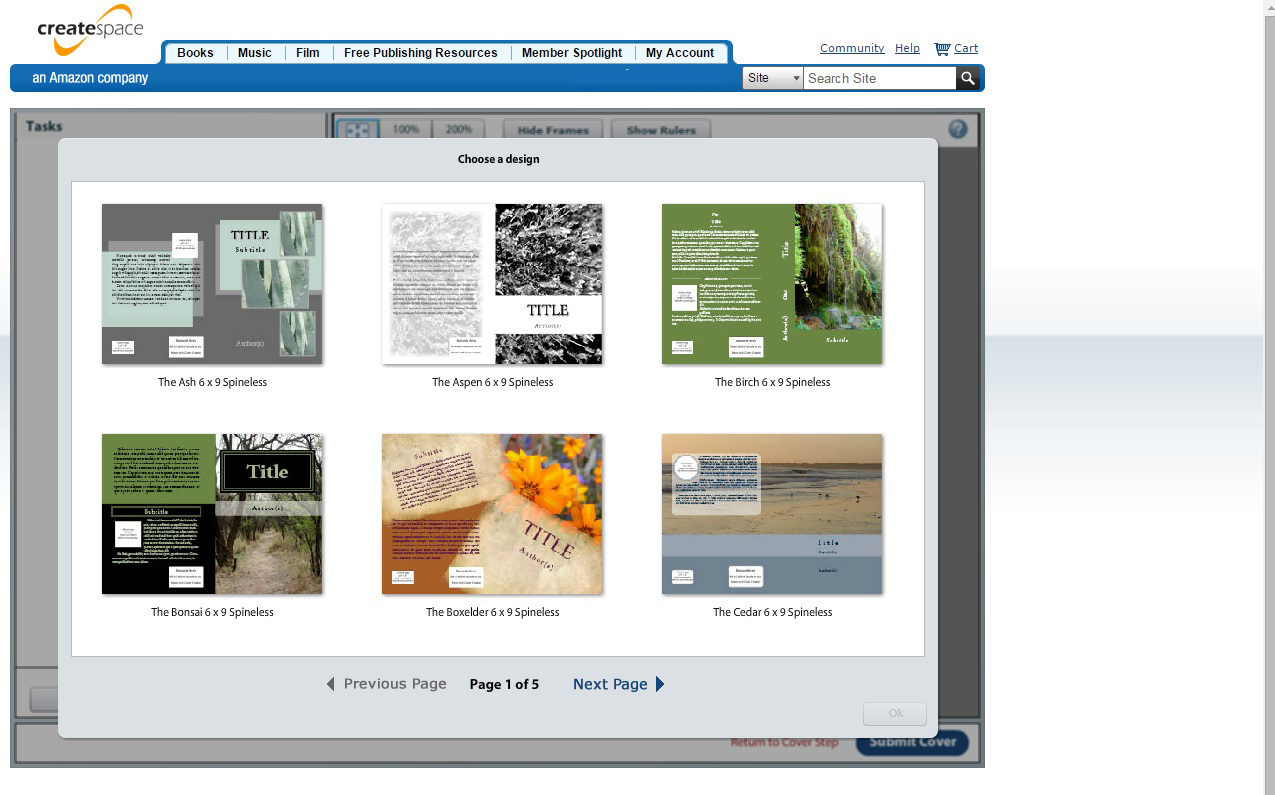
Task: Click the Previous Page arrow icon
Action: click(x=331, y=684)
